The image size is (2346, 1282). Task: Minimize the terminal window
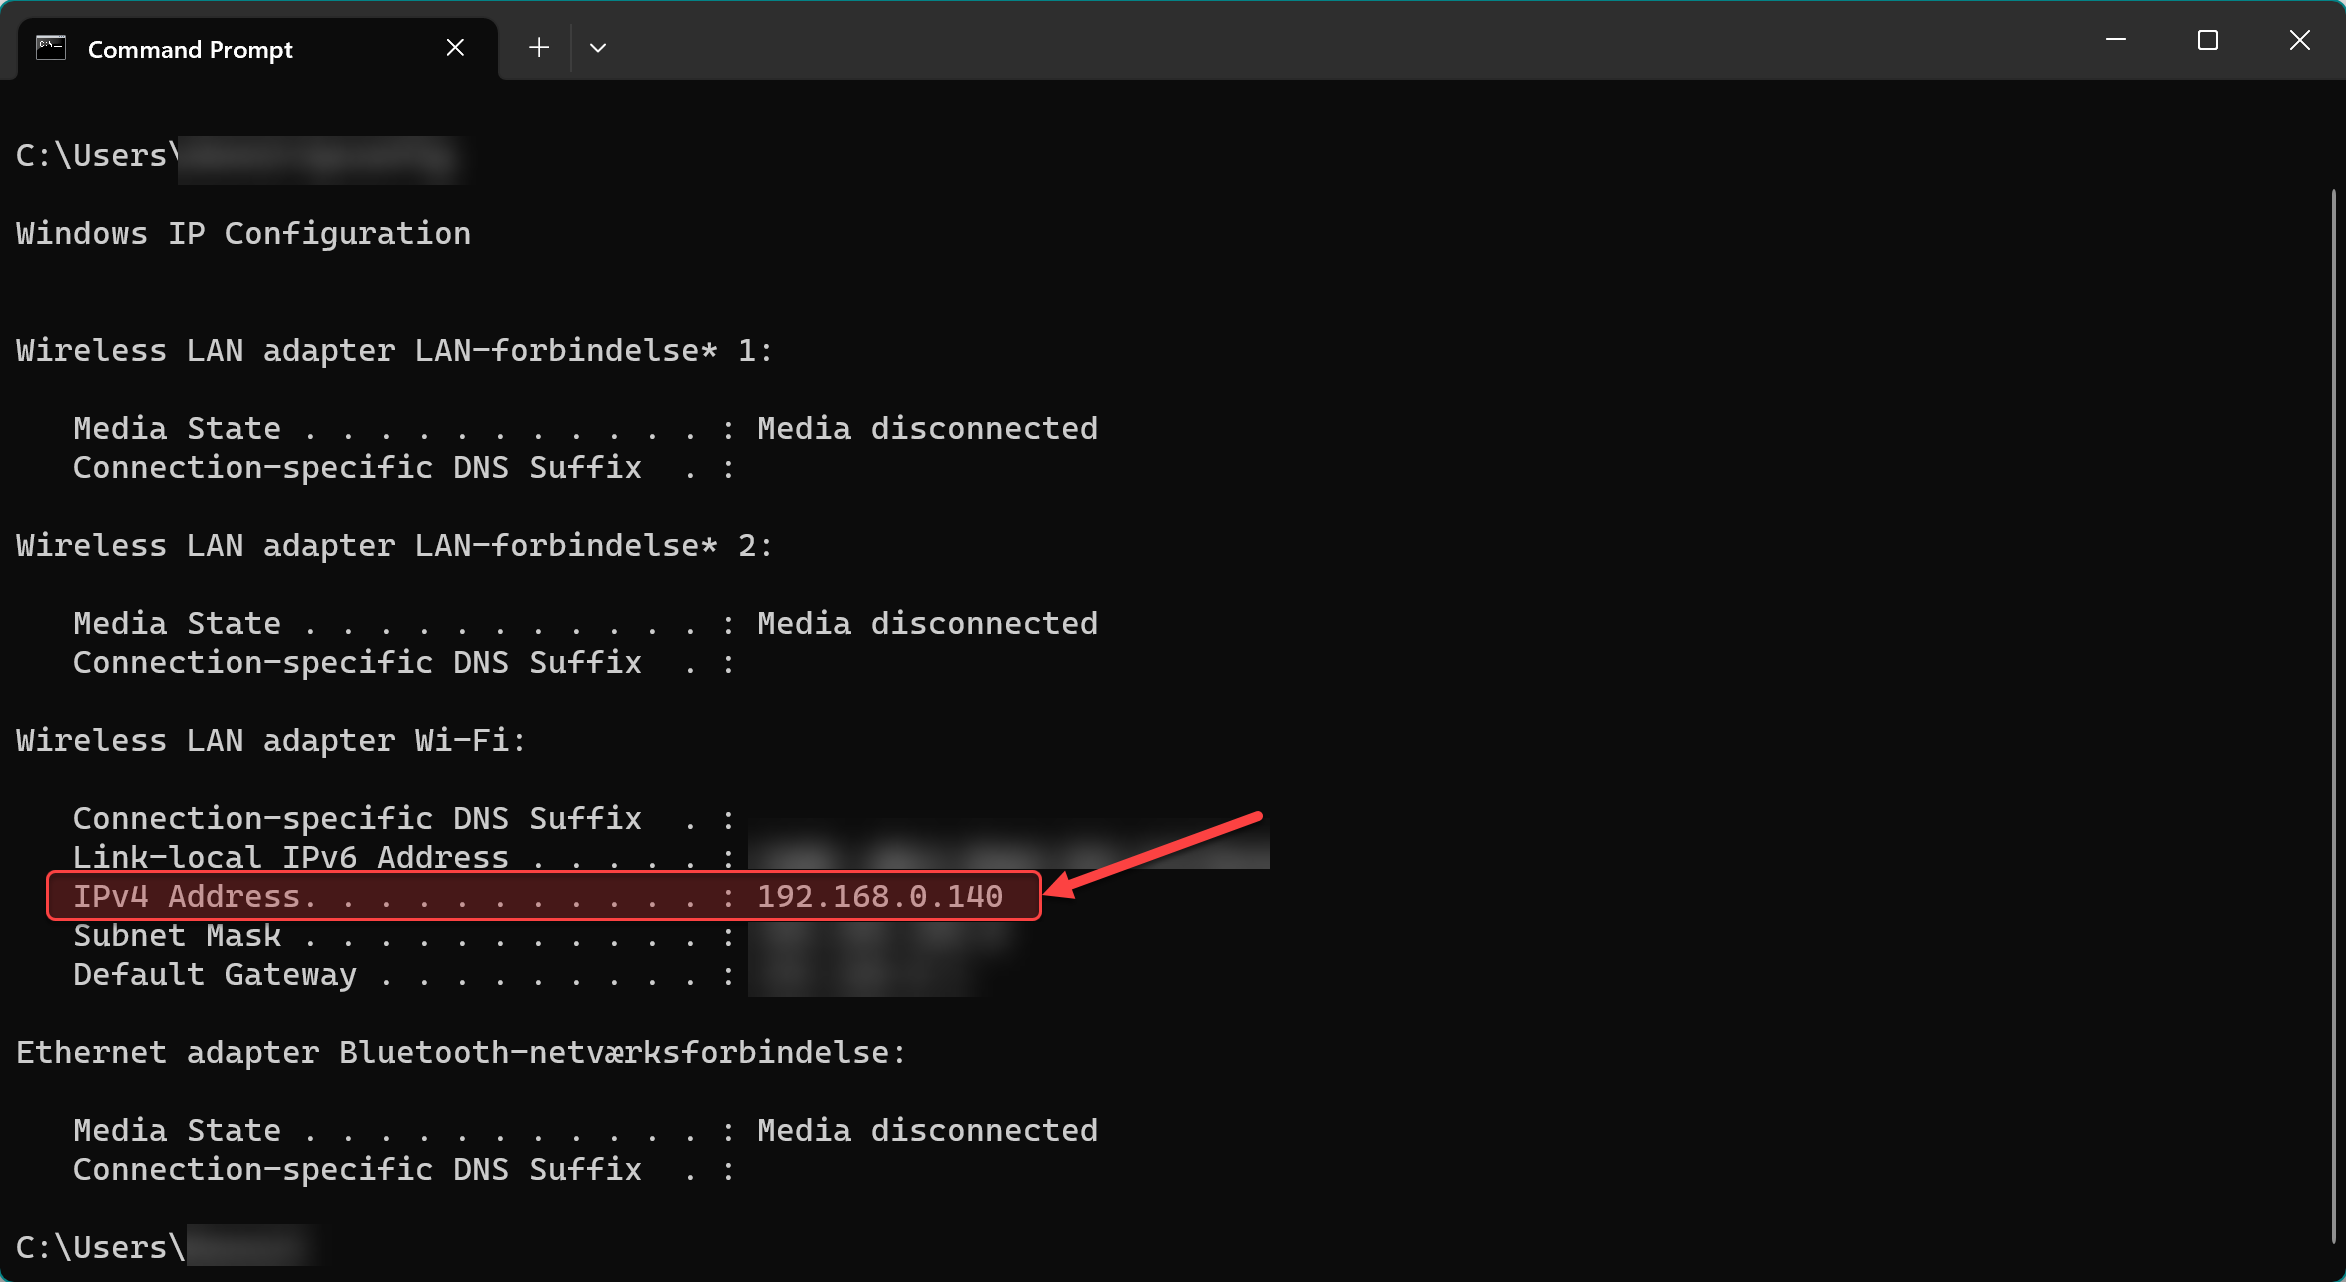point(2116,40)
